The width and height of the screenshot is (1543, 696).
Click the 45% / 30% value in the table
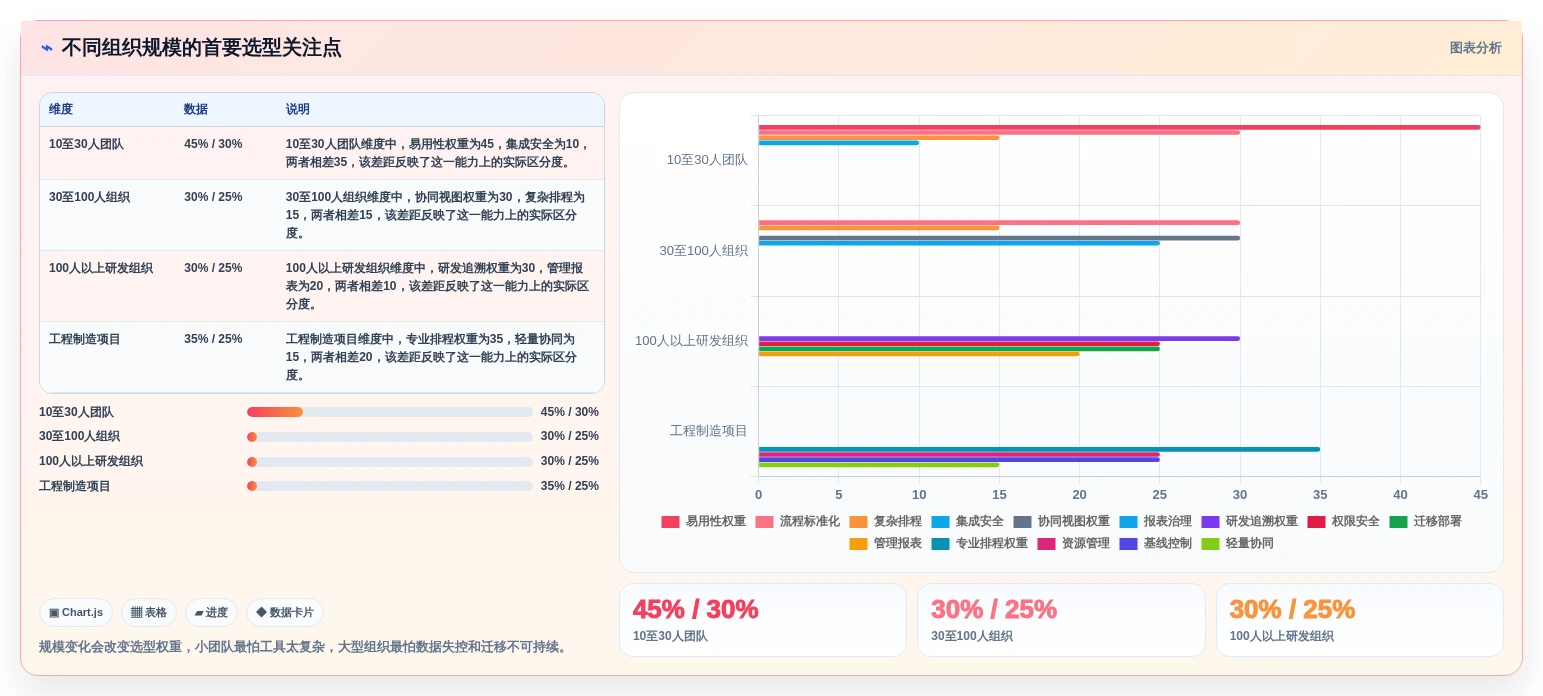[213, 144]
